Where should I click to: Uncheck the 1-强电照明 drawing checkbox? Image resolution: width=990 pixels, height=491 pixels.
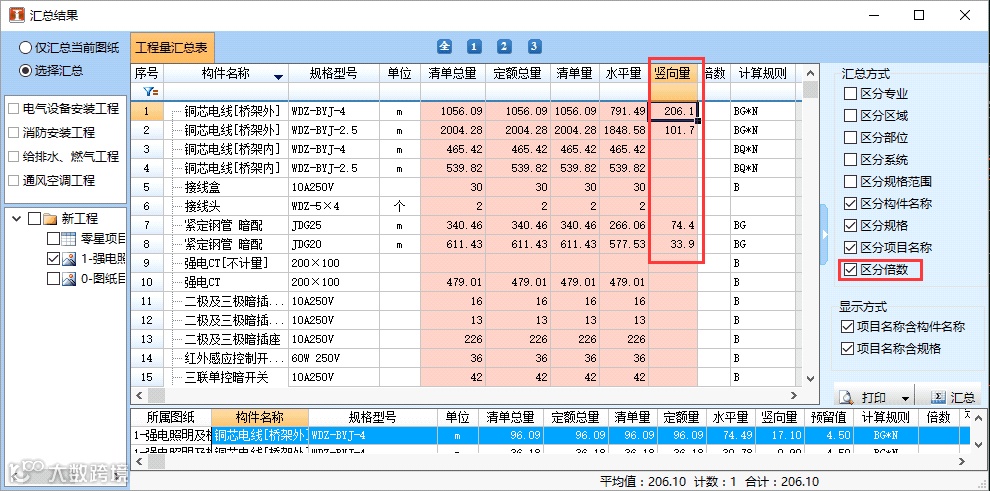click(54, 259)
